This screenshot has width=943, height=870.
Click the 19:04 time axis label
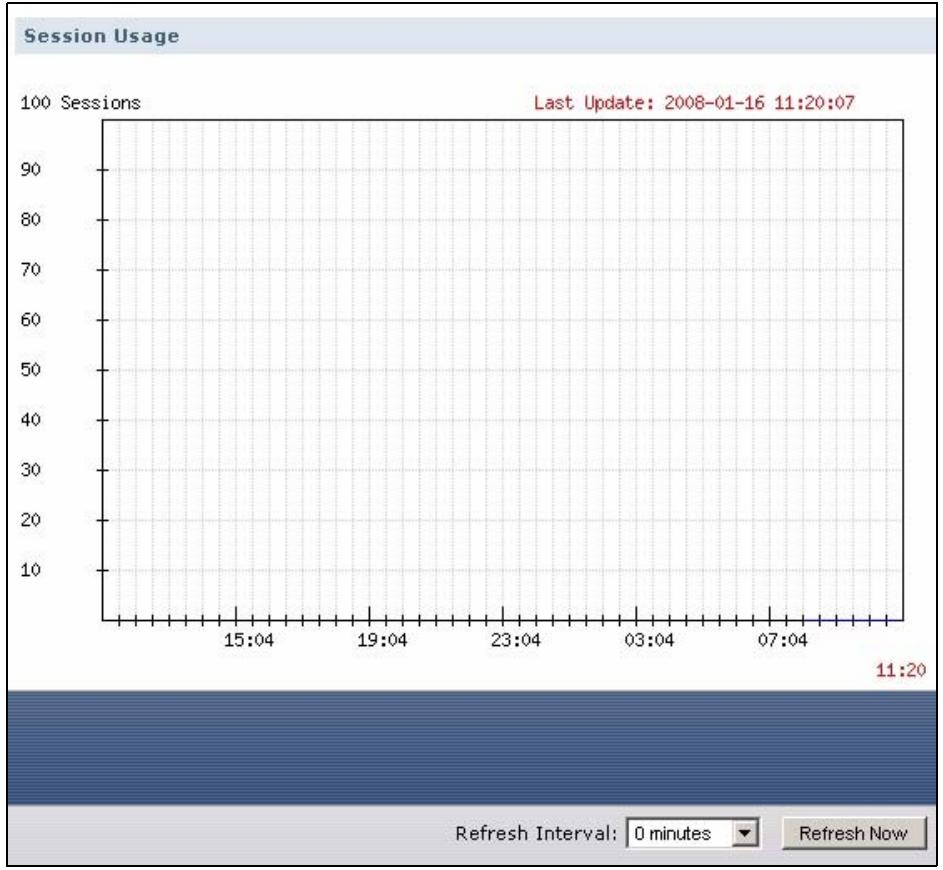tap(382, 640)
